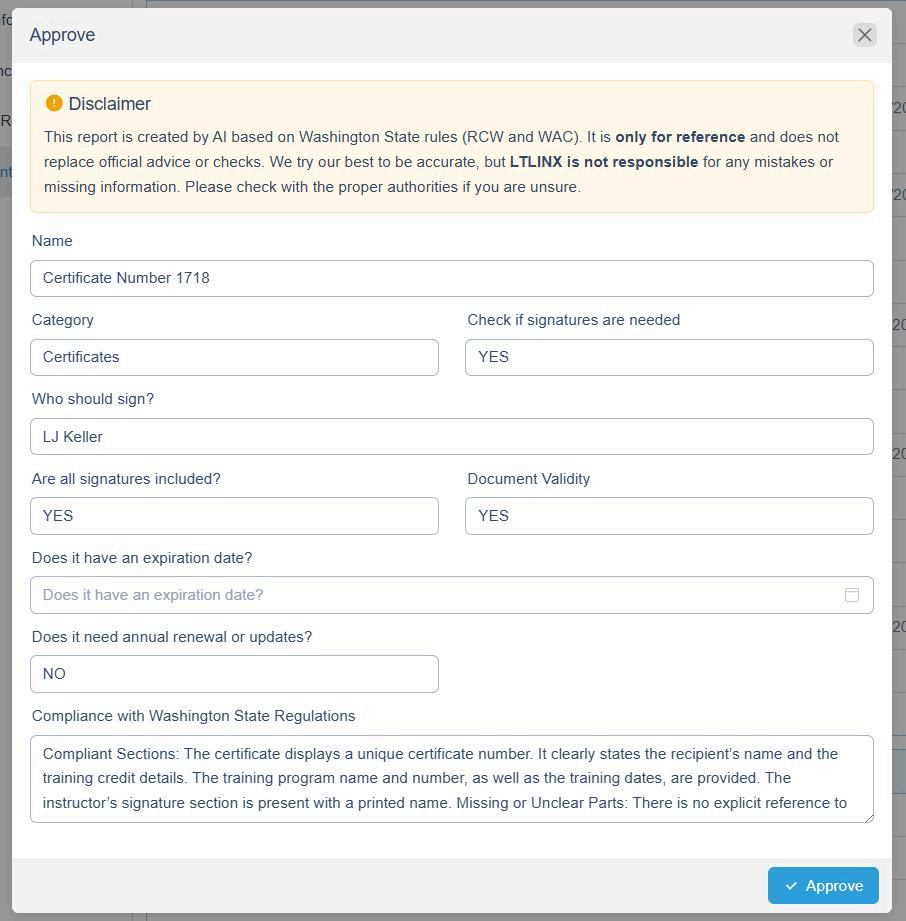Image resolution: width=906 pixels, height=921 pixels.
Task: Click the Approve button
Action: click(823, 886)
